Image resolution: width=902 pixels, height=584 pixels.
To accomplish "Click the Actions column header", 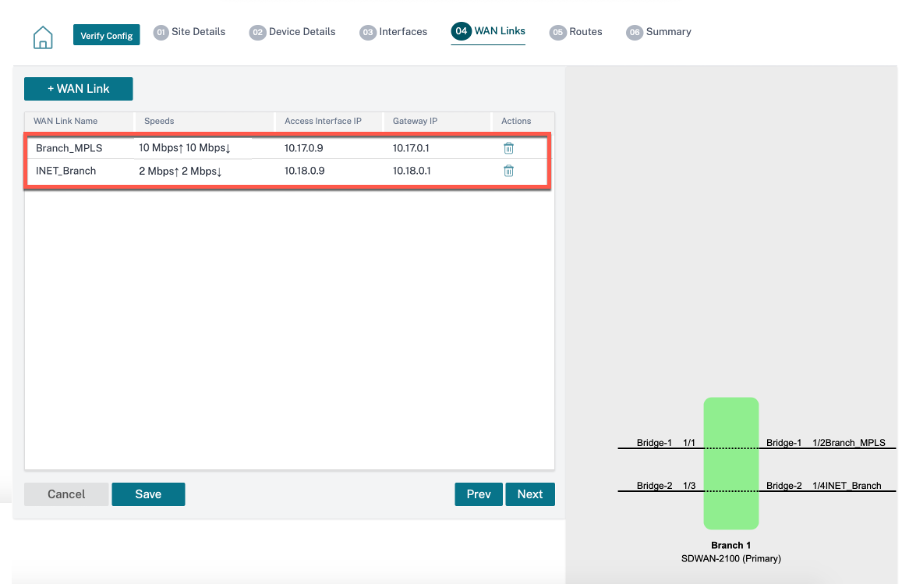I will click(516, 121).
